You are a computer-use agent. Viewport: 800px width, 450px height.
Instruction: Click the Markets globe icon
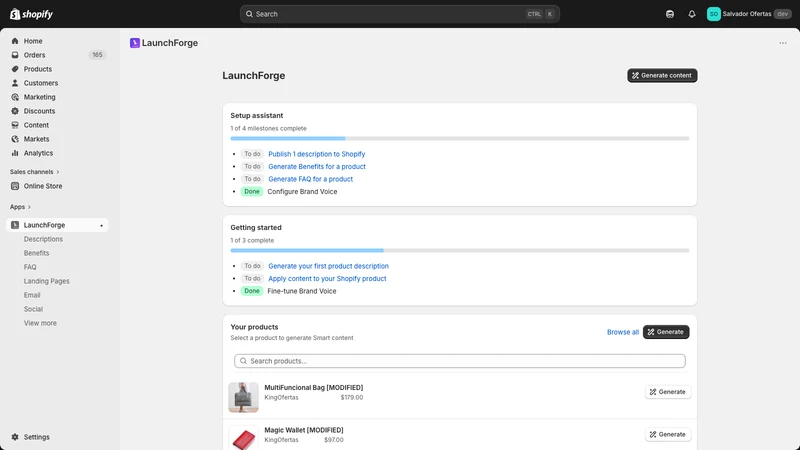point(15,139)
